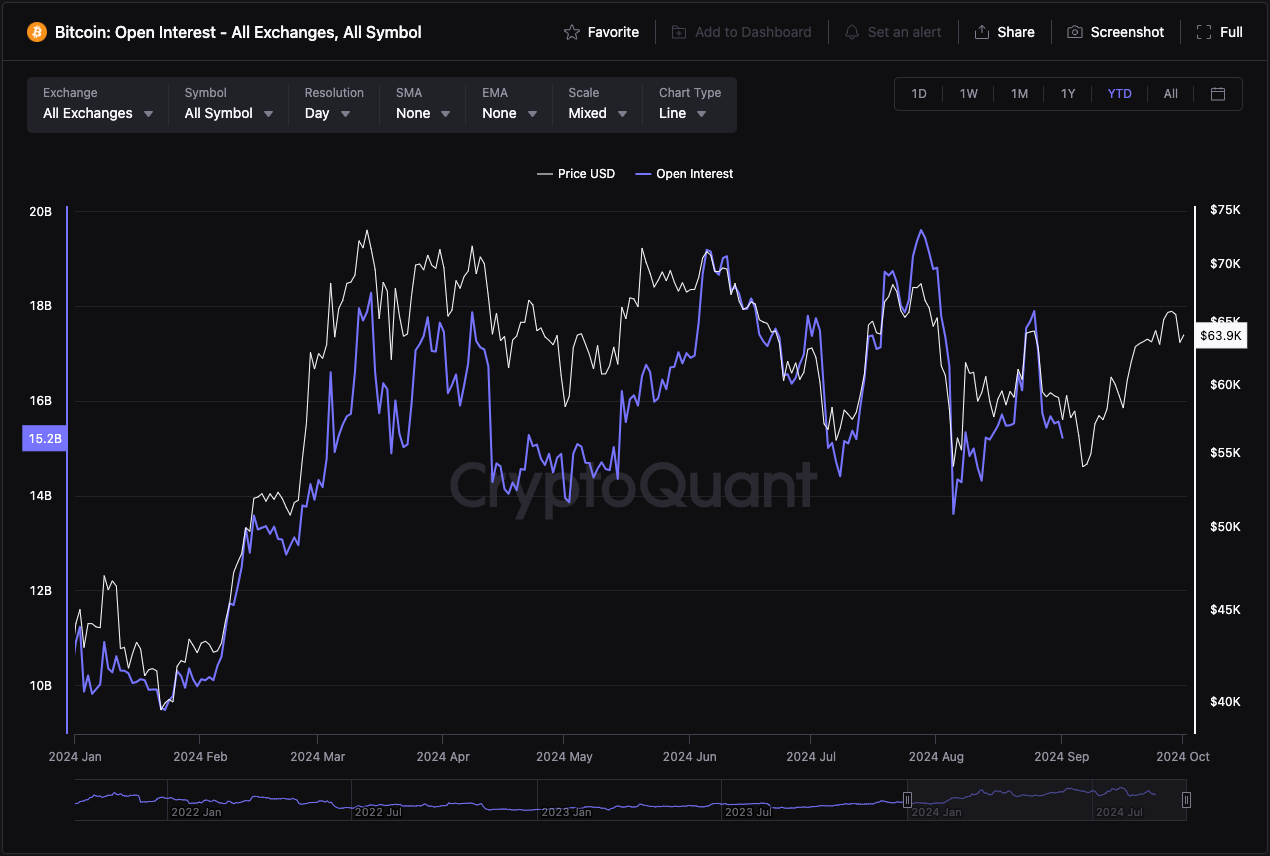Click the 2024 Aug axis label
This screenshot has height=856, width=1270.
tap(936, 757)
